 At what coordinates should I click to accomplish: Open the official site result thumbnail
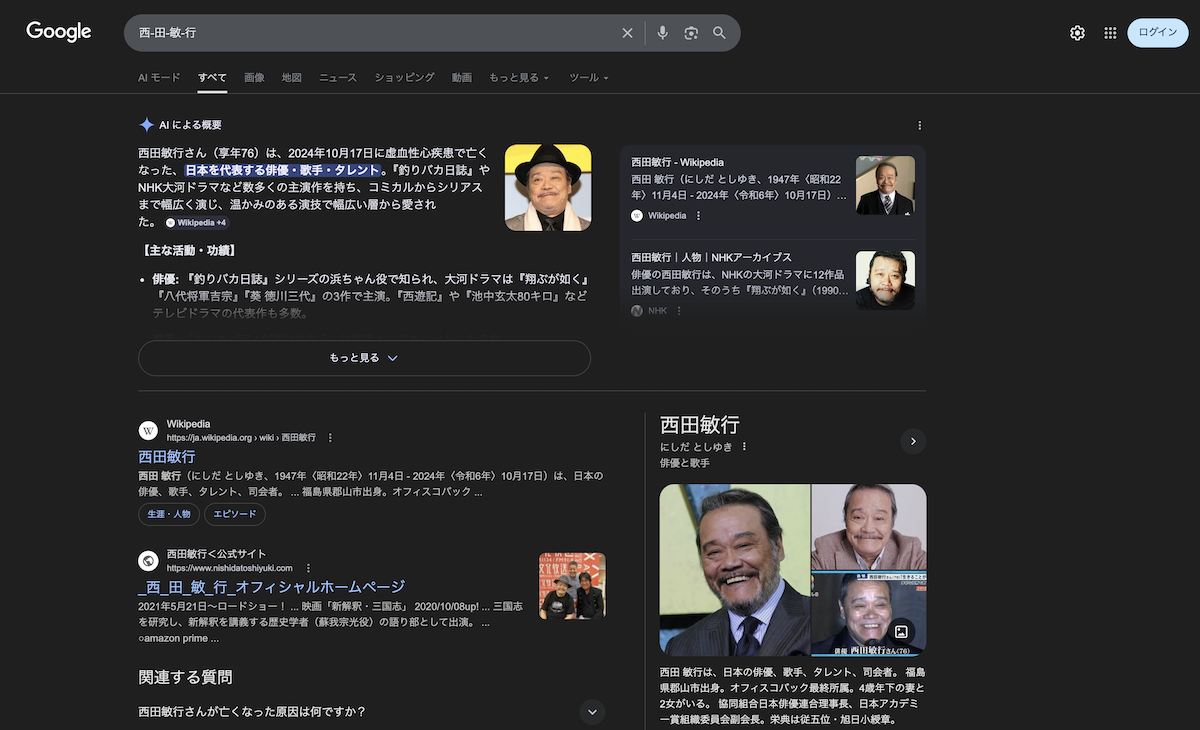[x=572, y=586]
